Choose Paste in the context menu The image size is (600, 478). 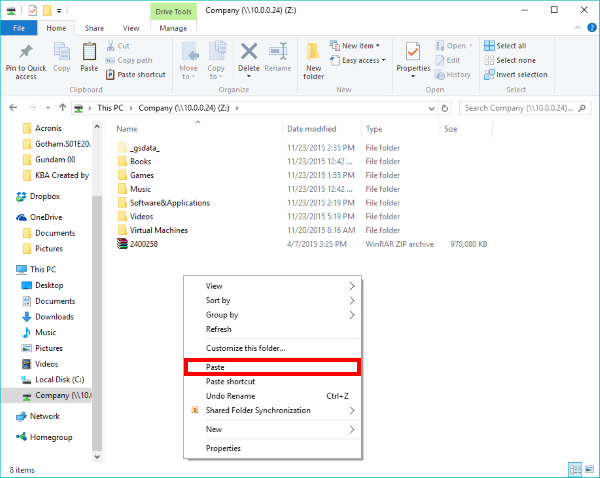point(272,367)
